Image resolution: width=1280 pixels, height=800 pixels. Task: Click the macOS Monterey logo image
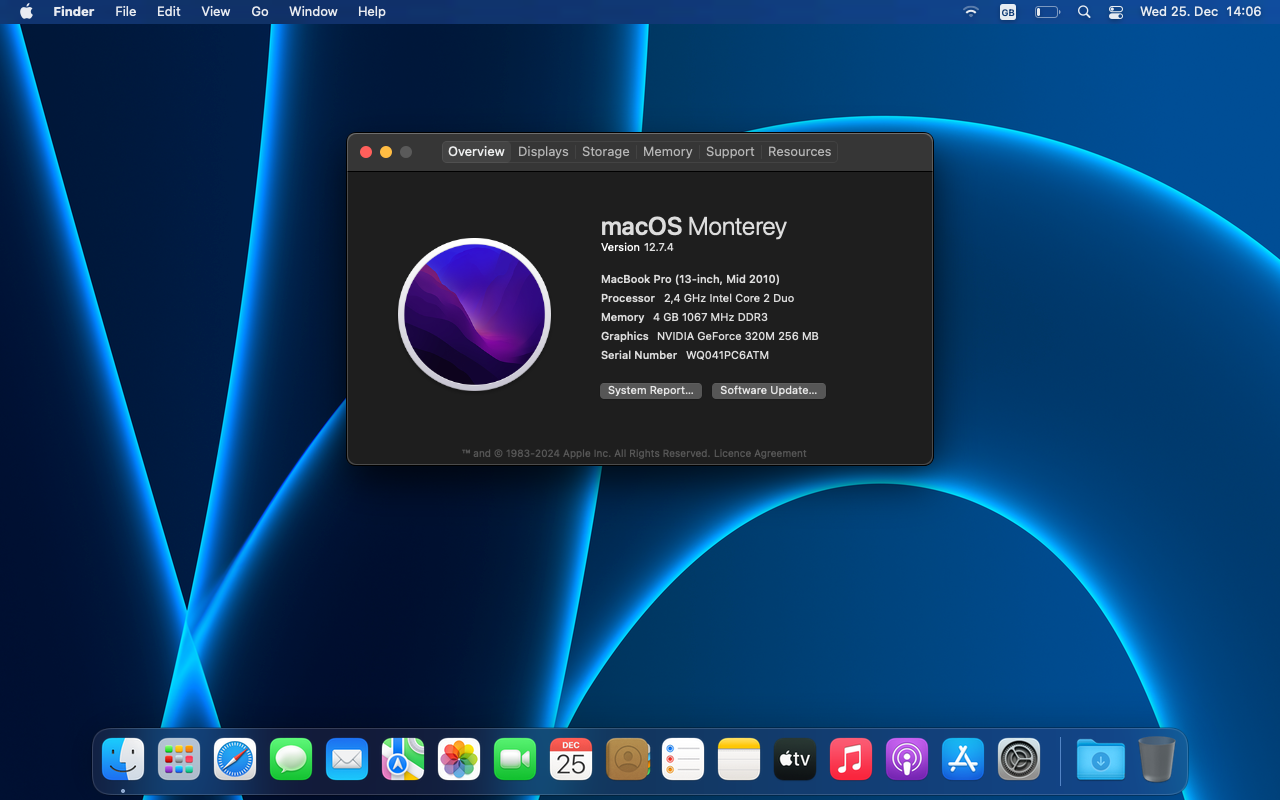click(x=474, y=314)
